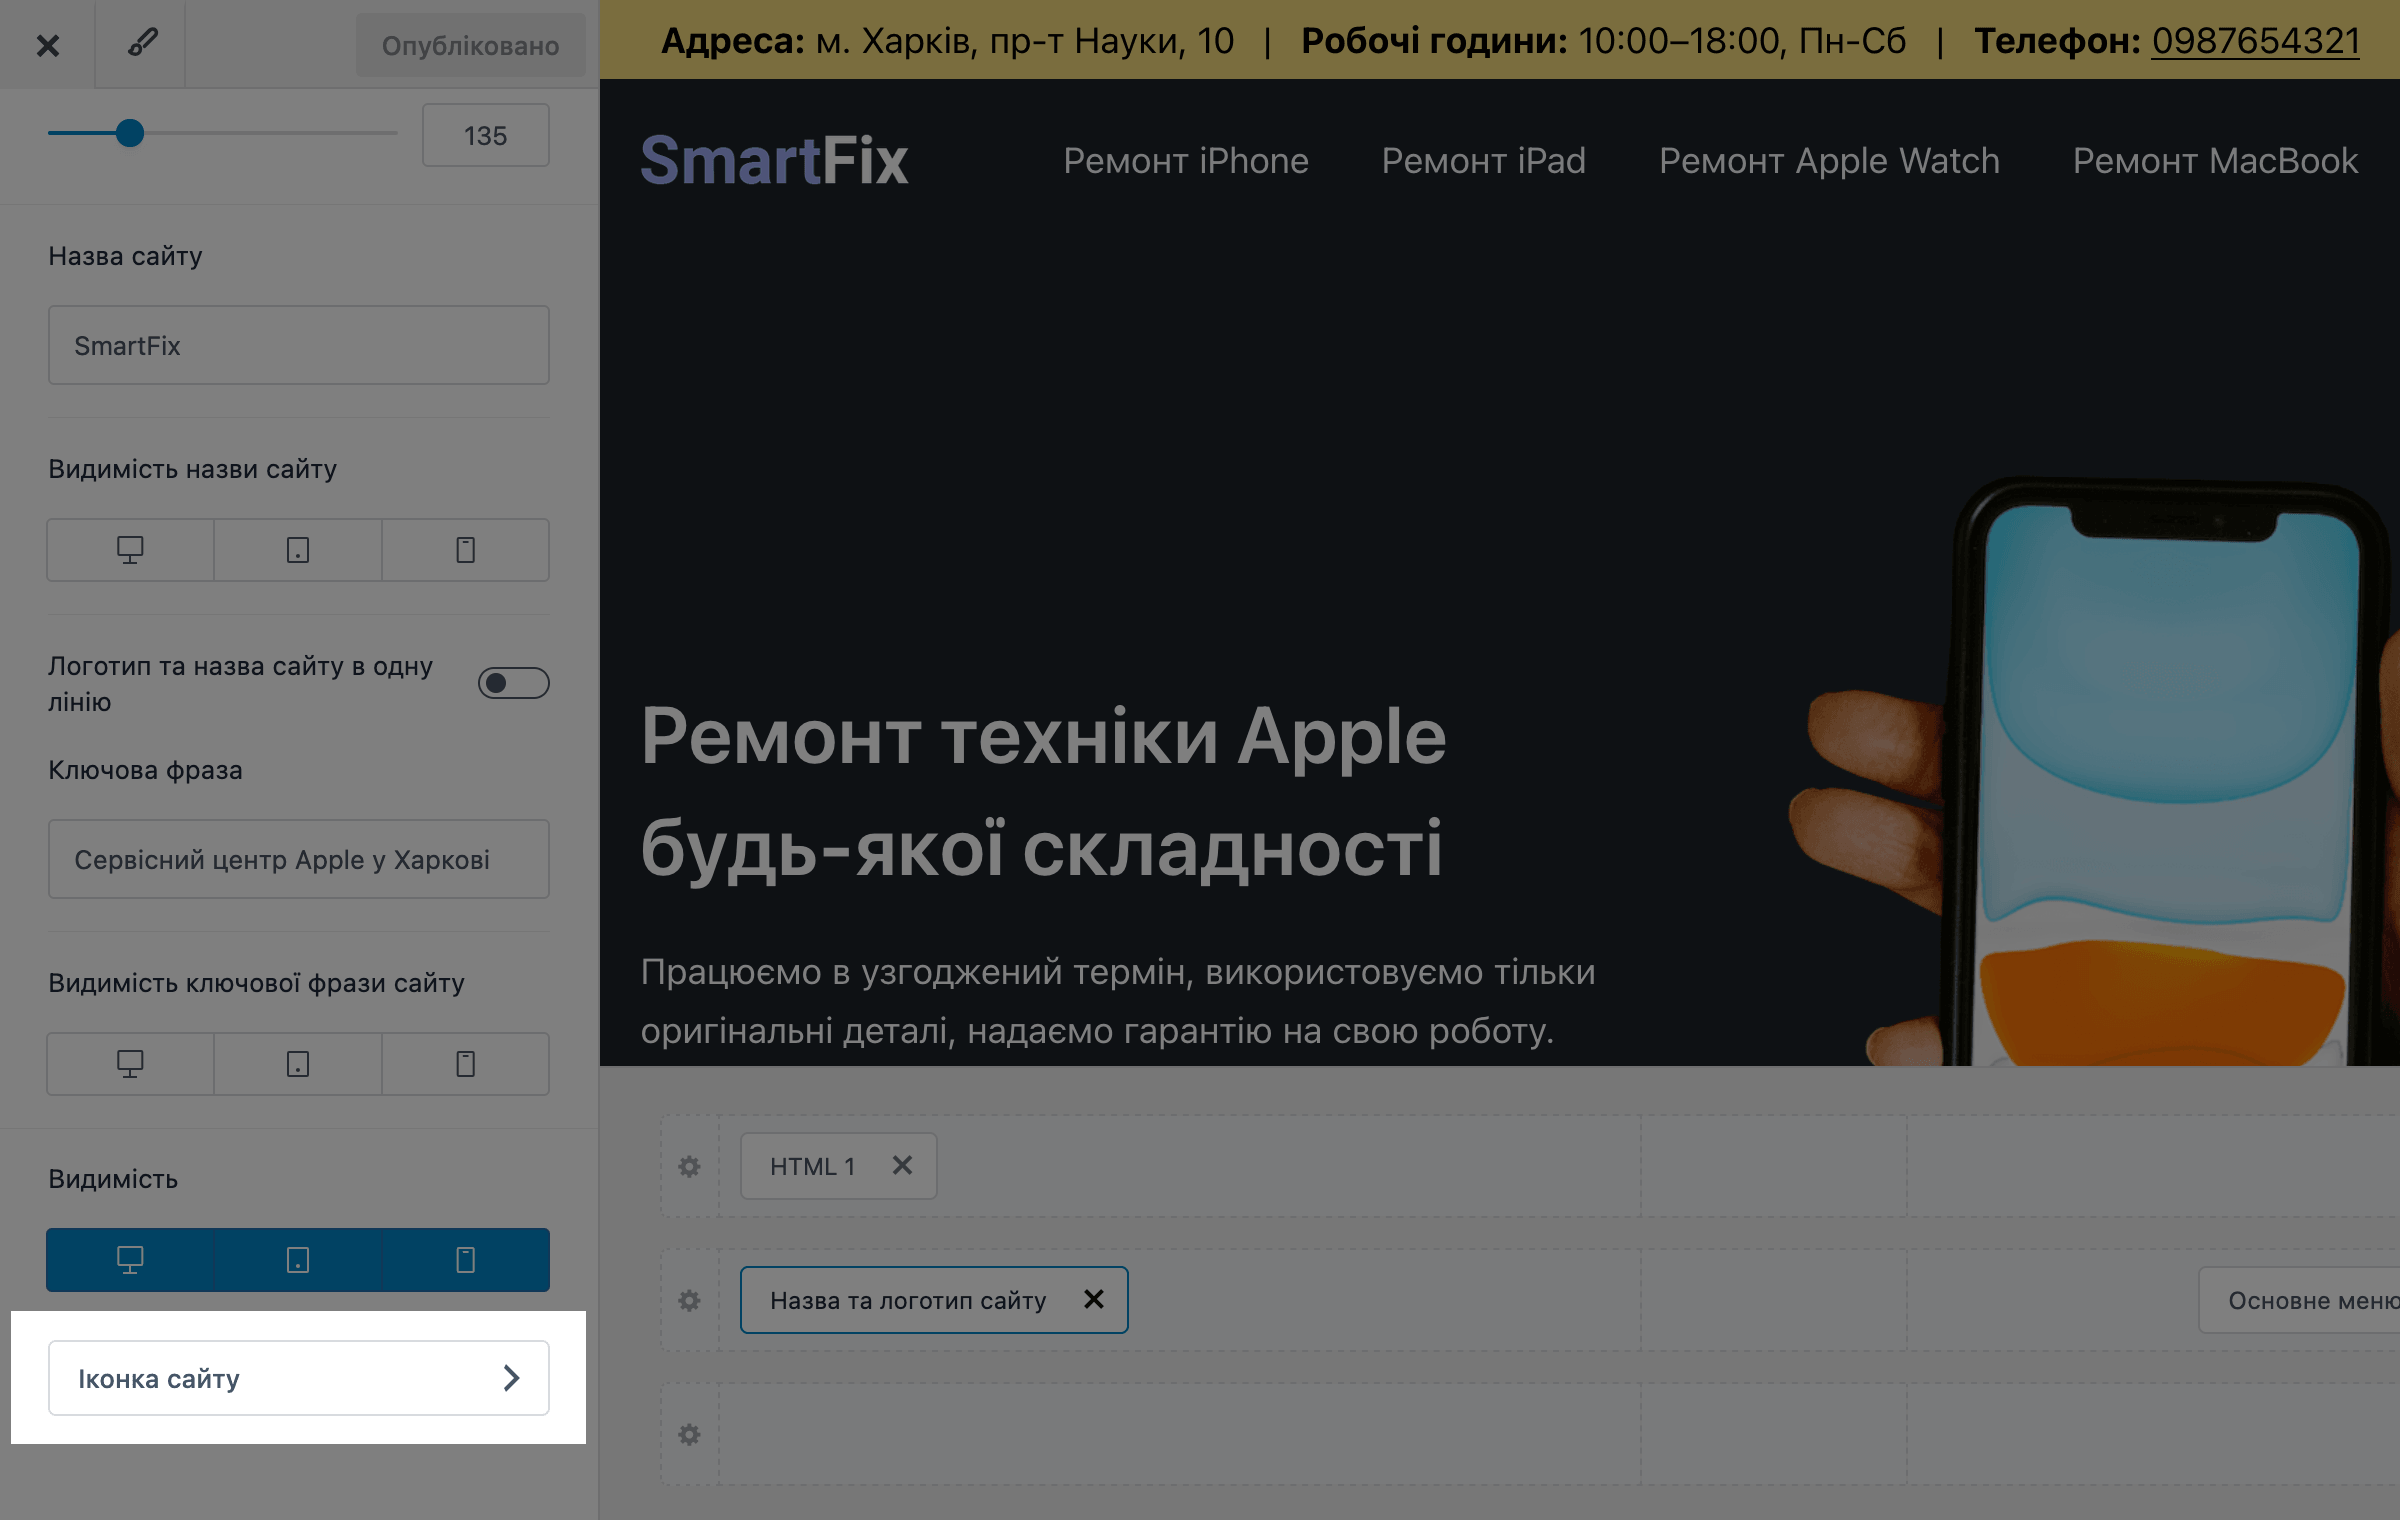2400x1520 pixels.
Task: Remove the HTML 1 element
Action: 902,1165
